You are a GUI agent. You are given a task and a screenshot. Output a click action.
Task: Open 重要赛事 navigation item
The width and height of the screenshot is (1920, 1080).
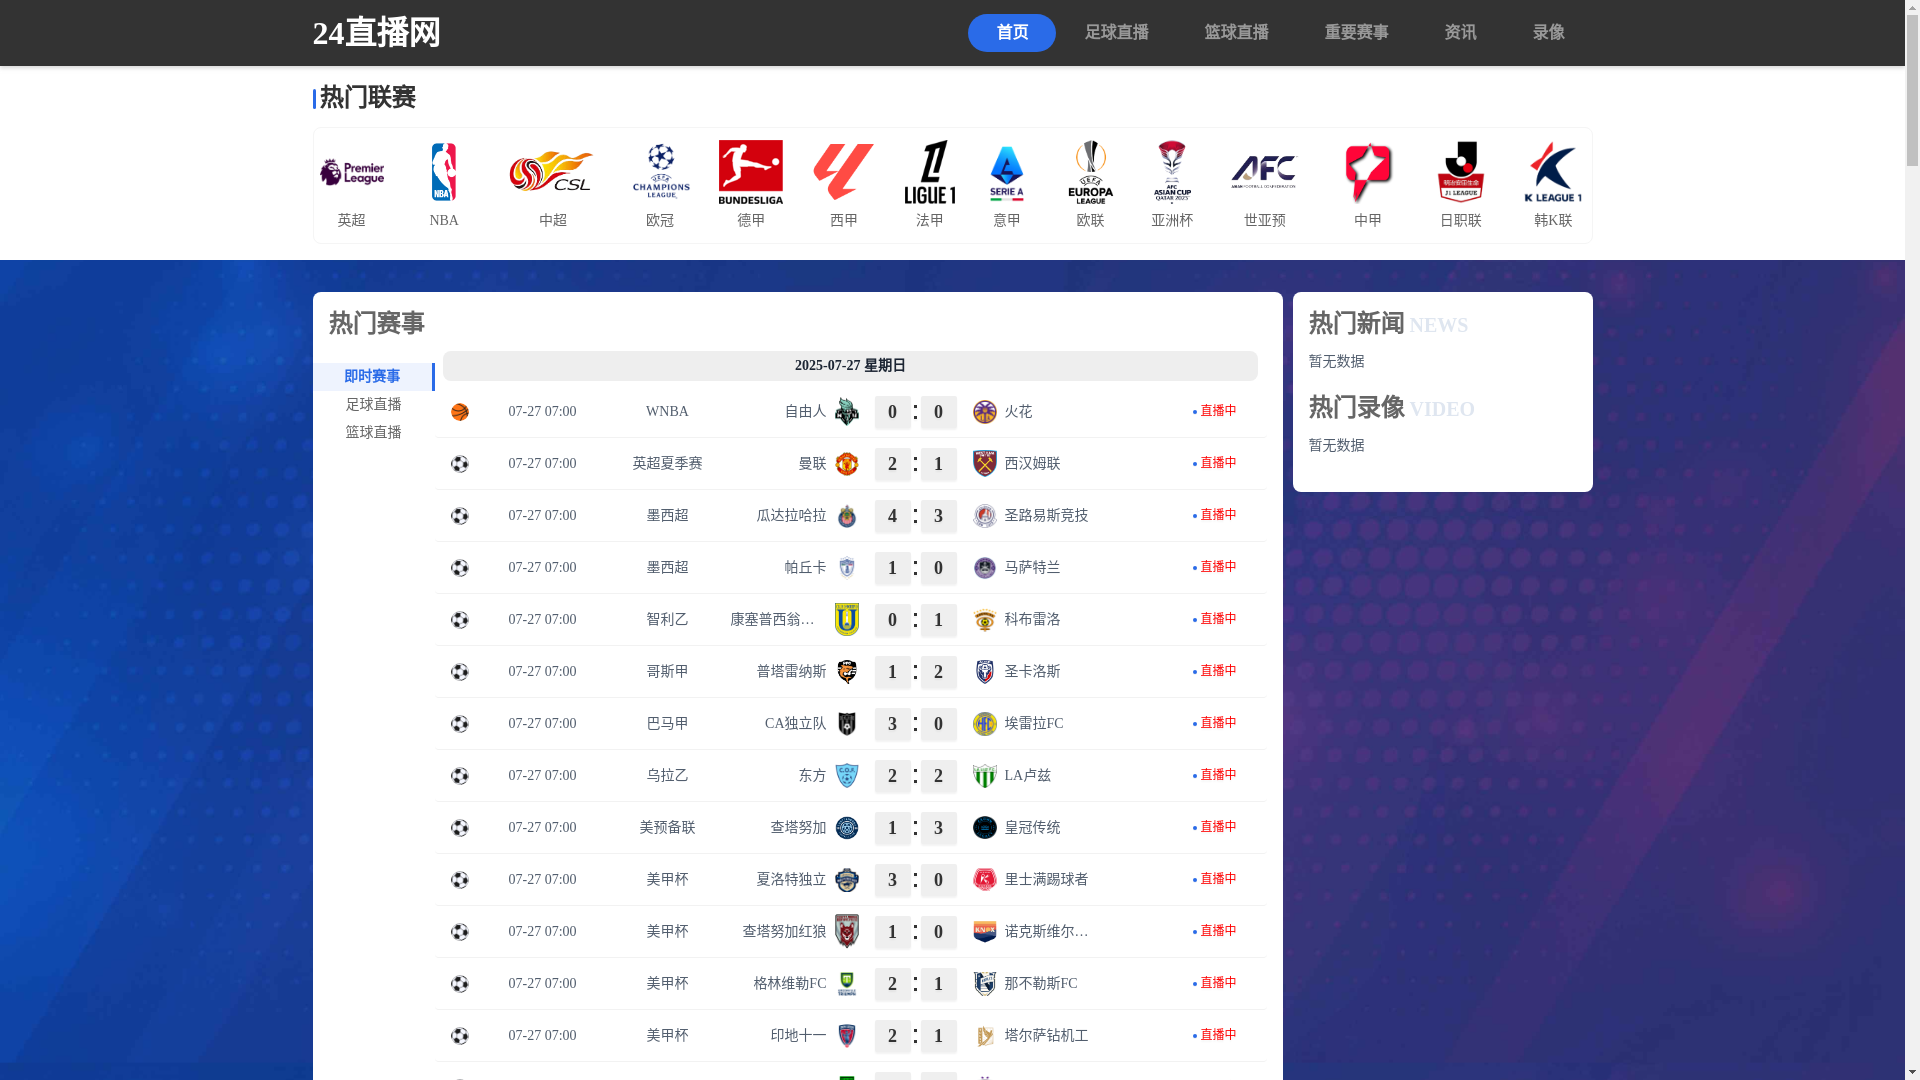pyautogui.click(x=1357, y=33)
